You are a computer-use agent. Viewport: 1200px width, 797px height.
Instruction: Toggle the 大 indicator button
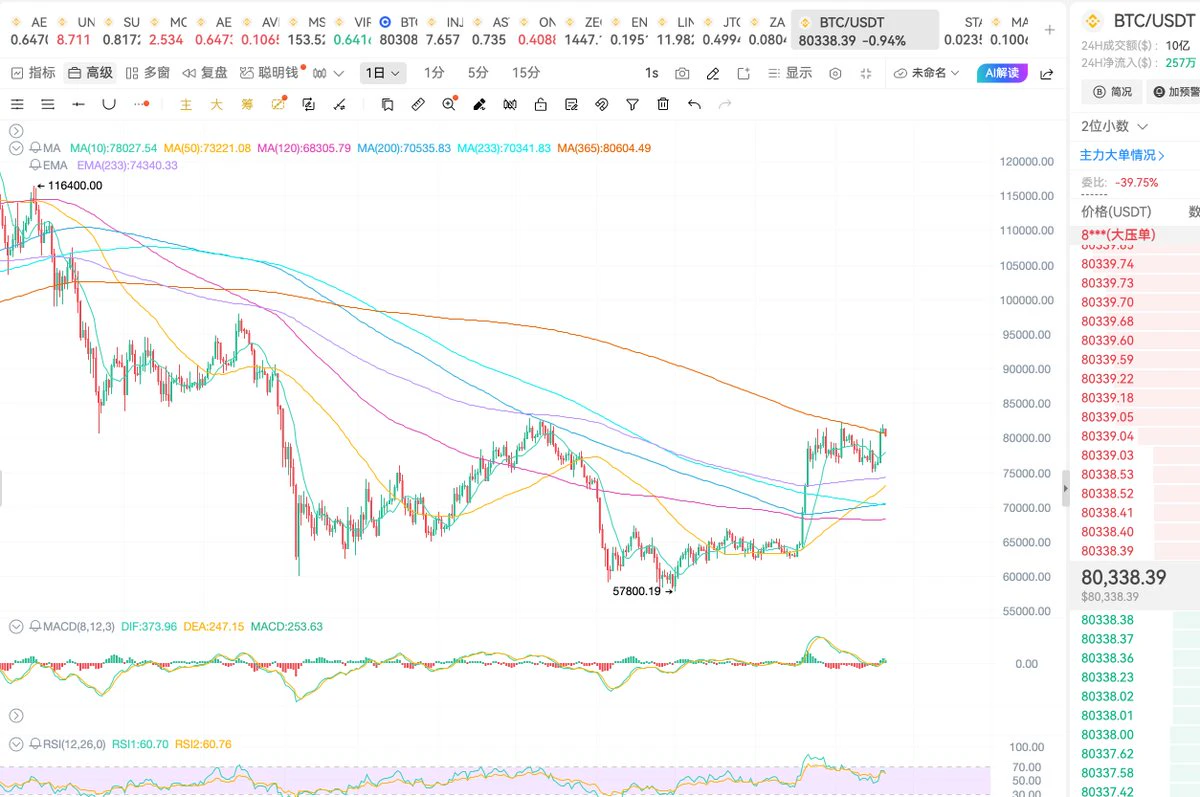216,104
